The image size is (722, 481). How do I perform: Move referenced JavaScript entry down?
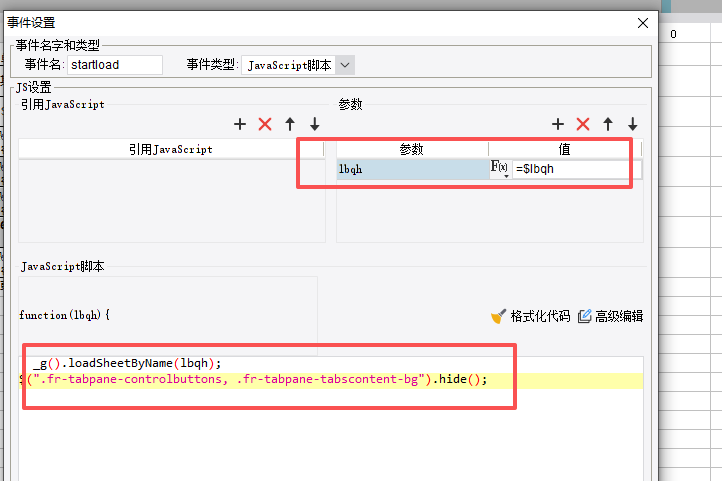point(314,124)
